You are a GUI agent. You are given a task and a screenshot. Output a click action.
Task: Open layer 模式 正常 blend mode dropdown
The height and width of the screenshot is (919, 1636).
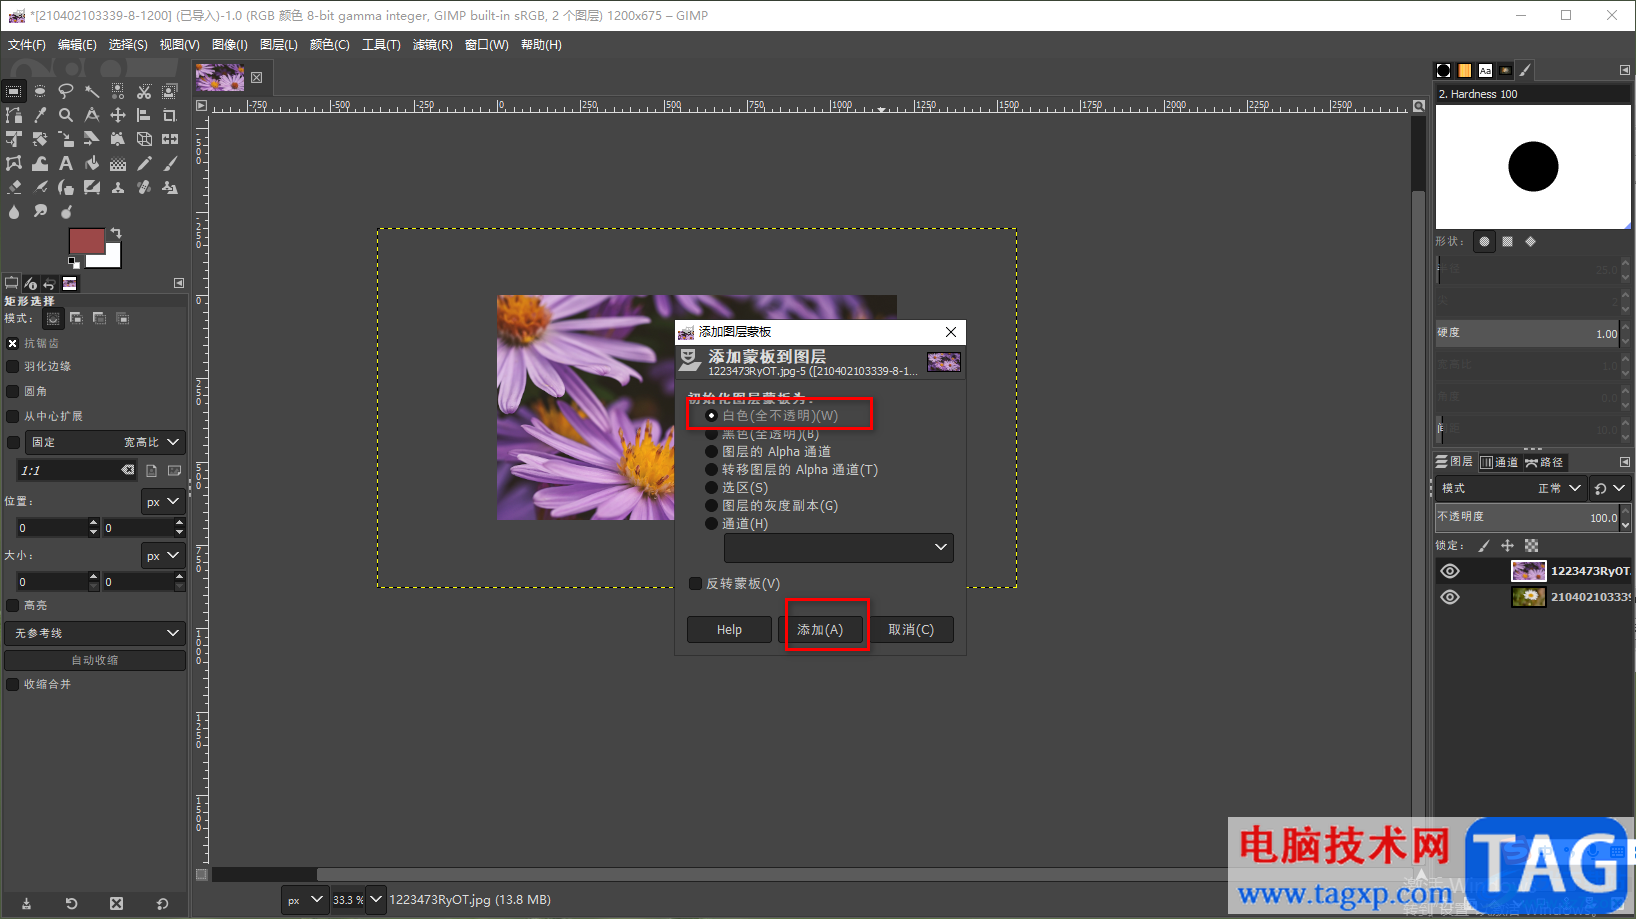pos(1511,488)
